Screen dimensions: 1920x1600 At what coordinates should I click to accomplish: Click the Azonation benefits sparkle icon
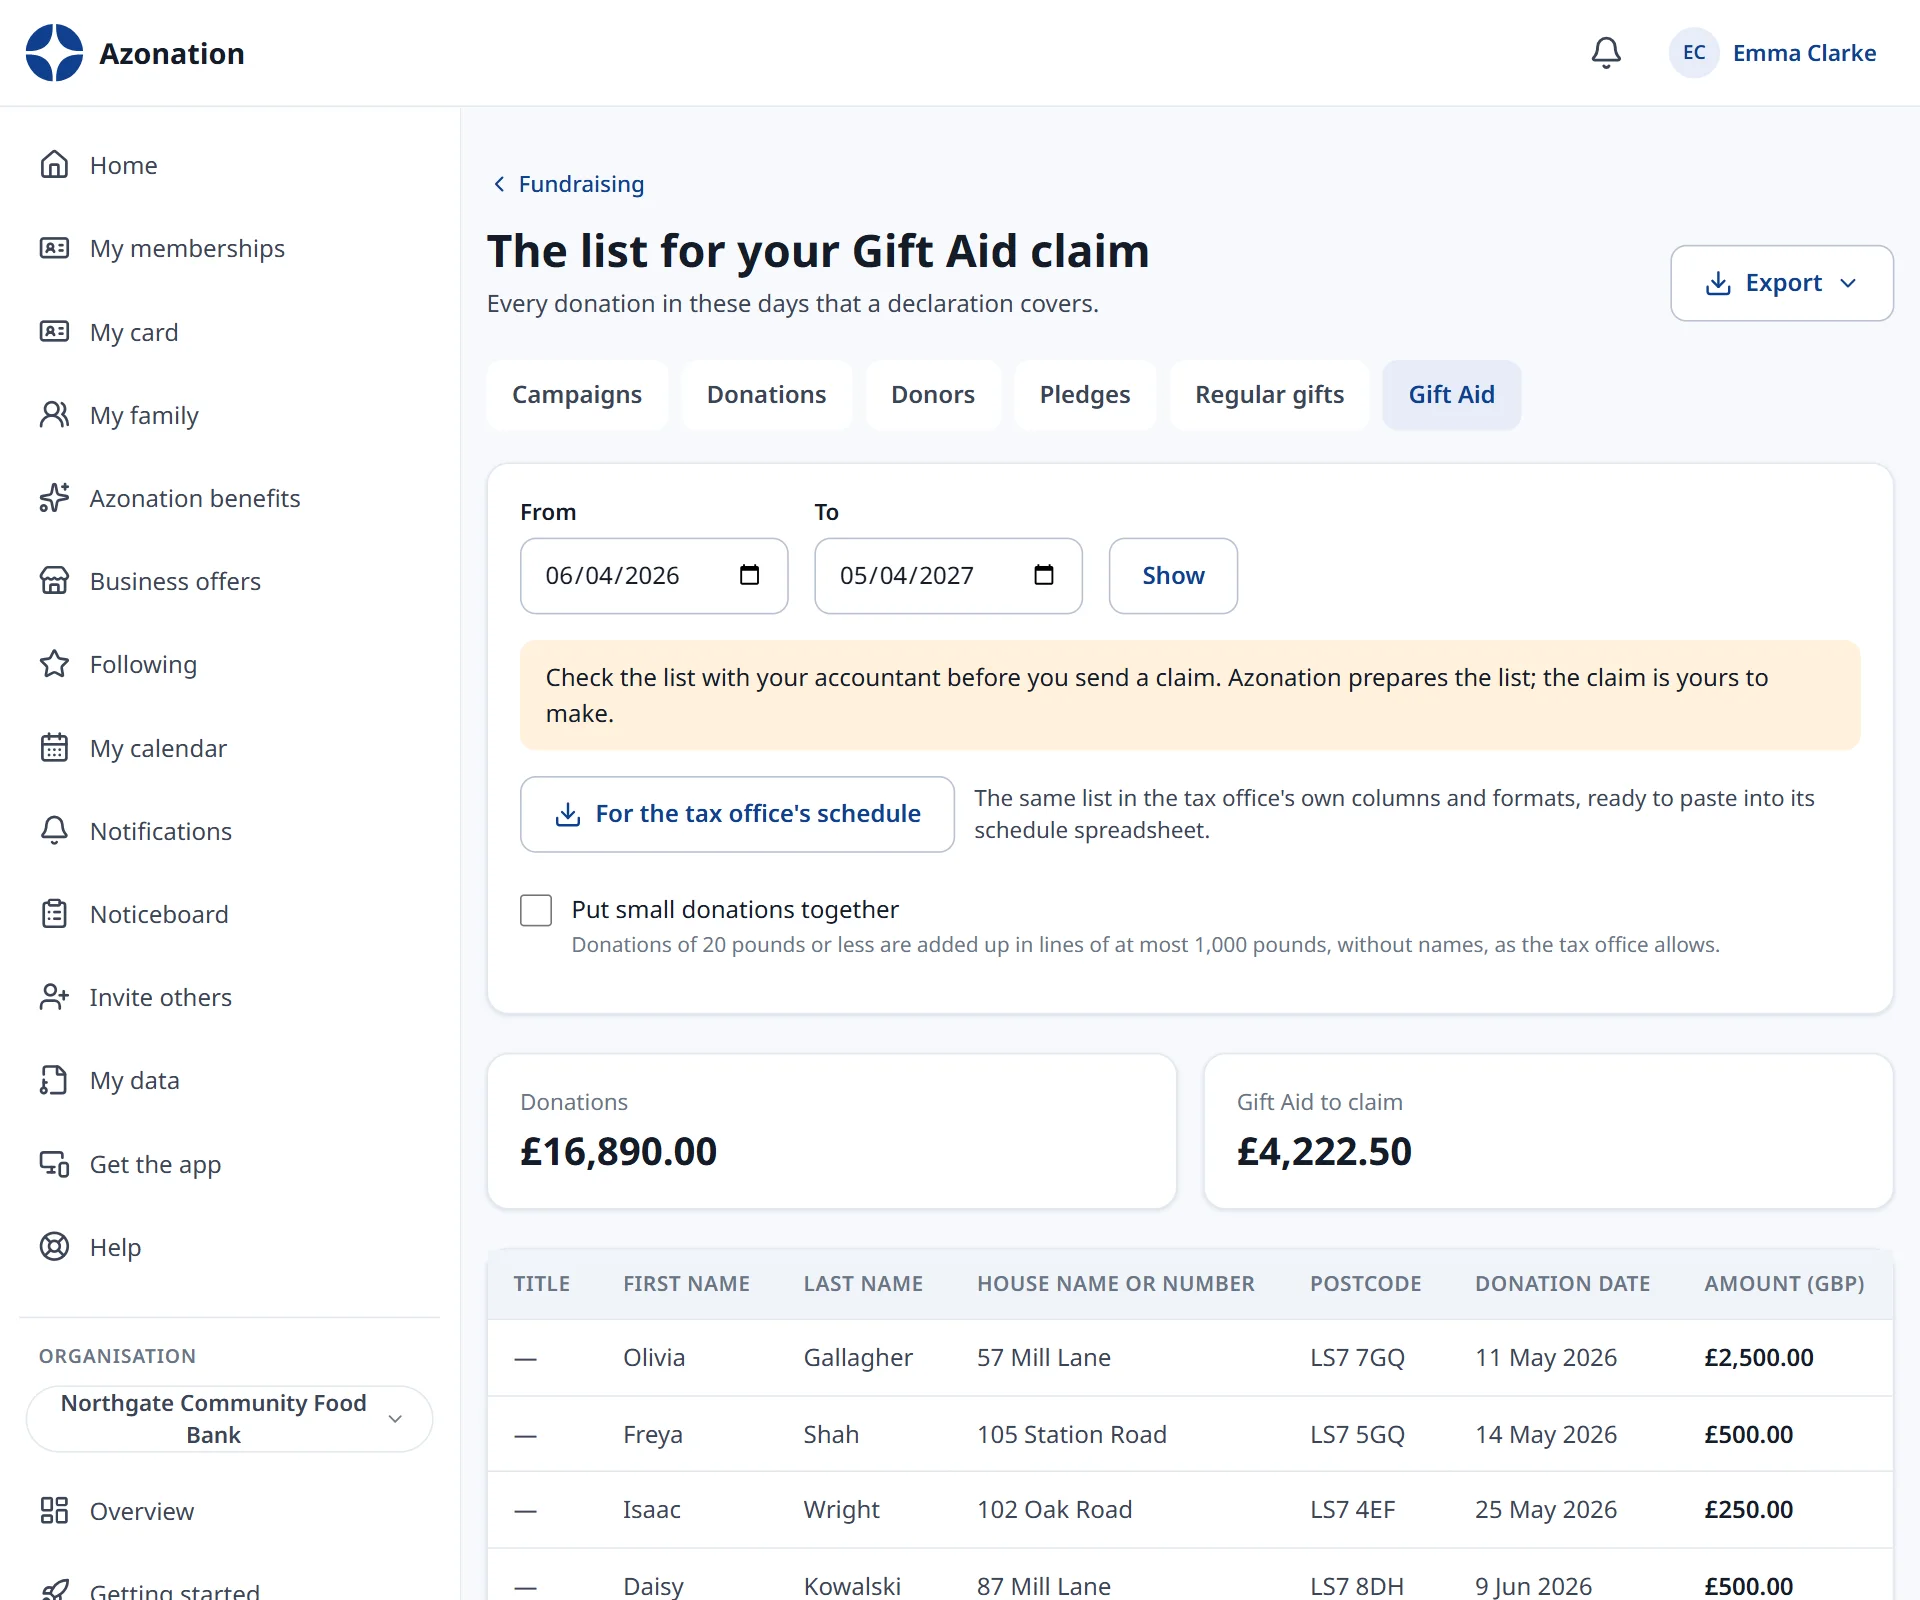tap(54, 498)
